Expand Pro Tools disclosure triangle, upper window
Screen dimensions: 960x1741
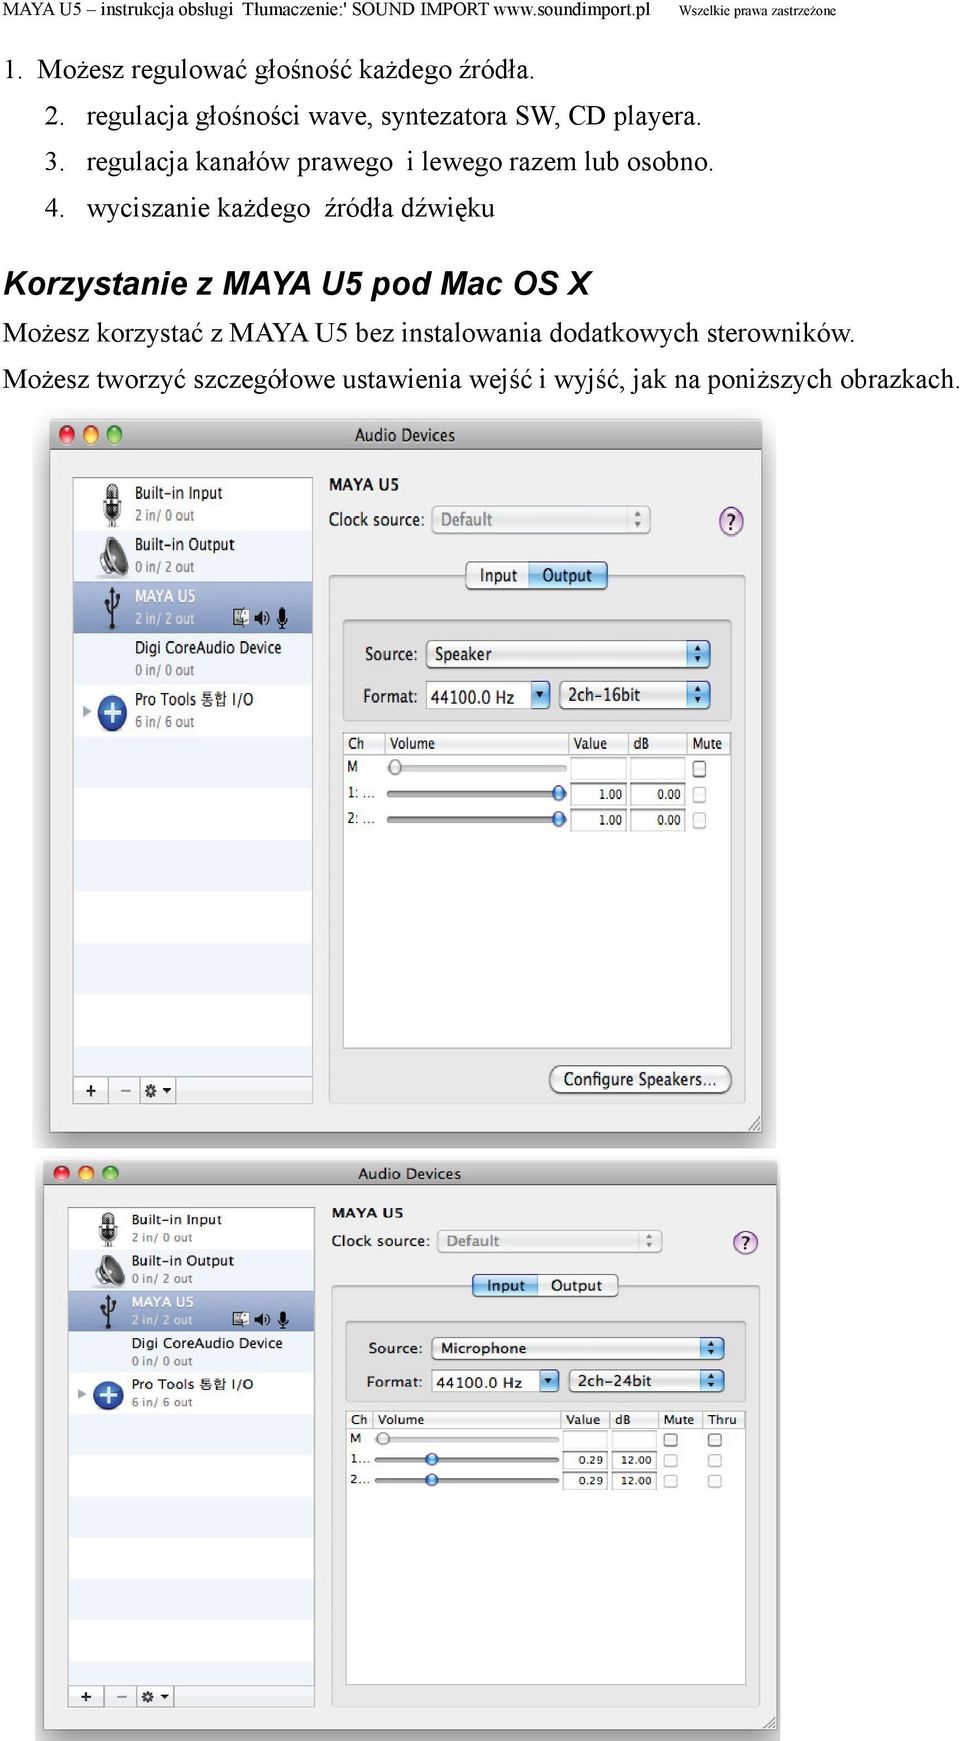pyautogui.click(x=86, y=711)
